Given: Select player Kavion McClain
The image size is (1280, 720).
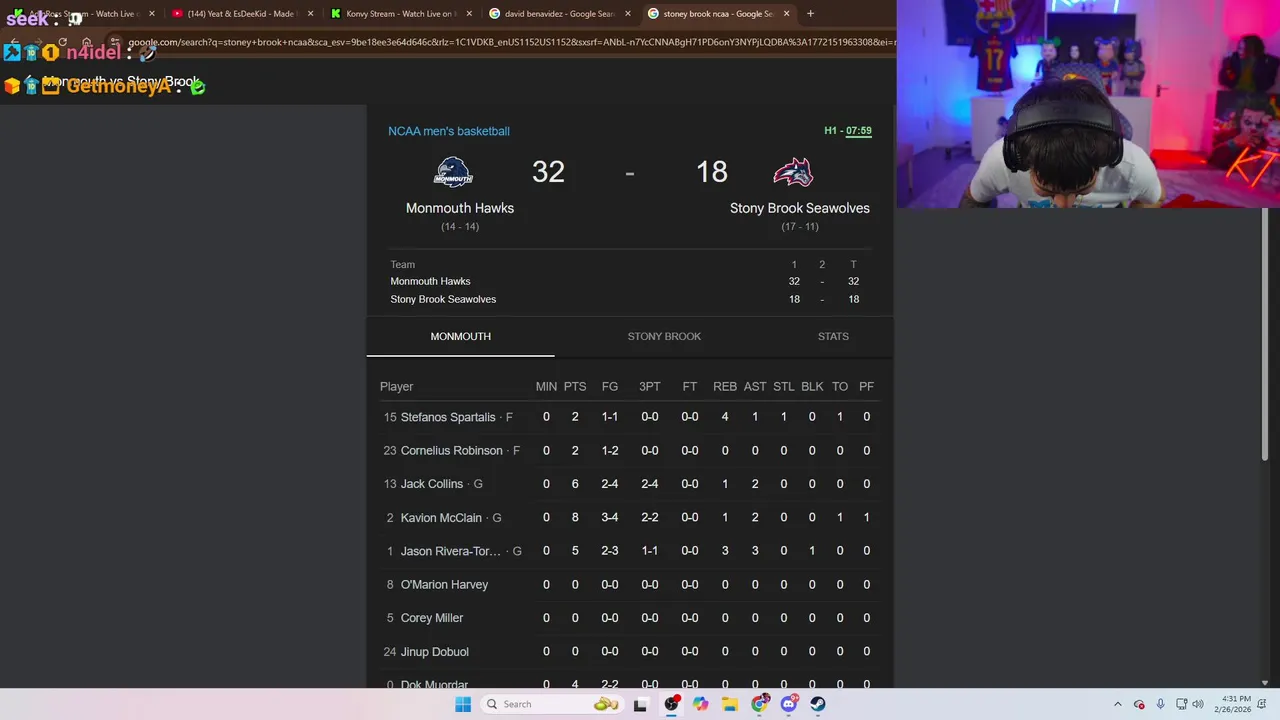Looking at the screenshot, I should (441, 518).
